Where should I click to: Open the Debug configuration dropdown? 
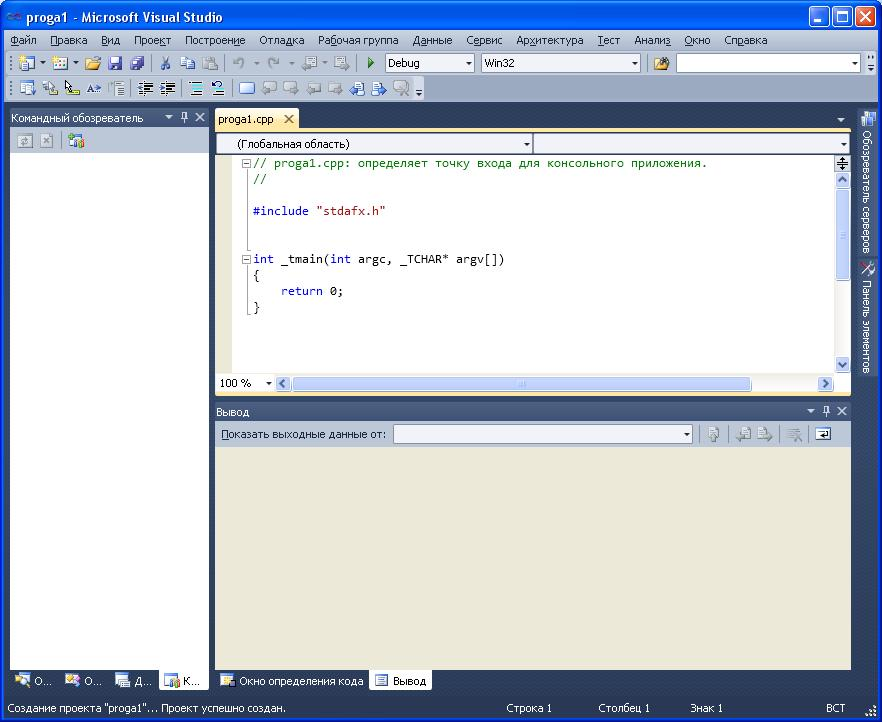tap(469, 63)
